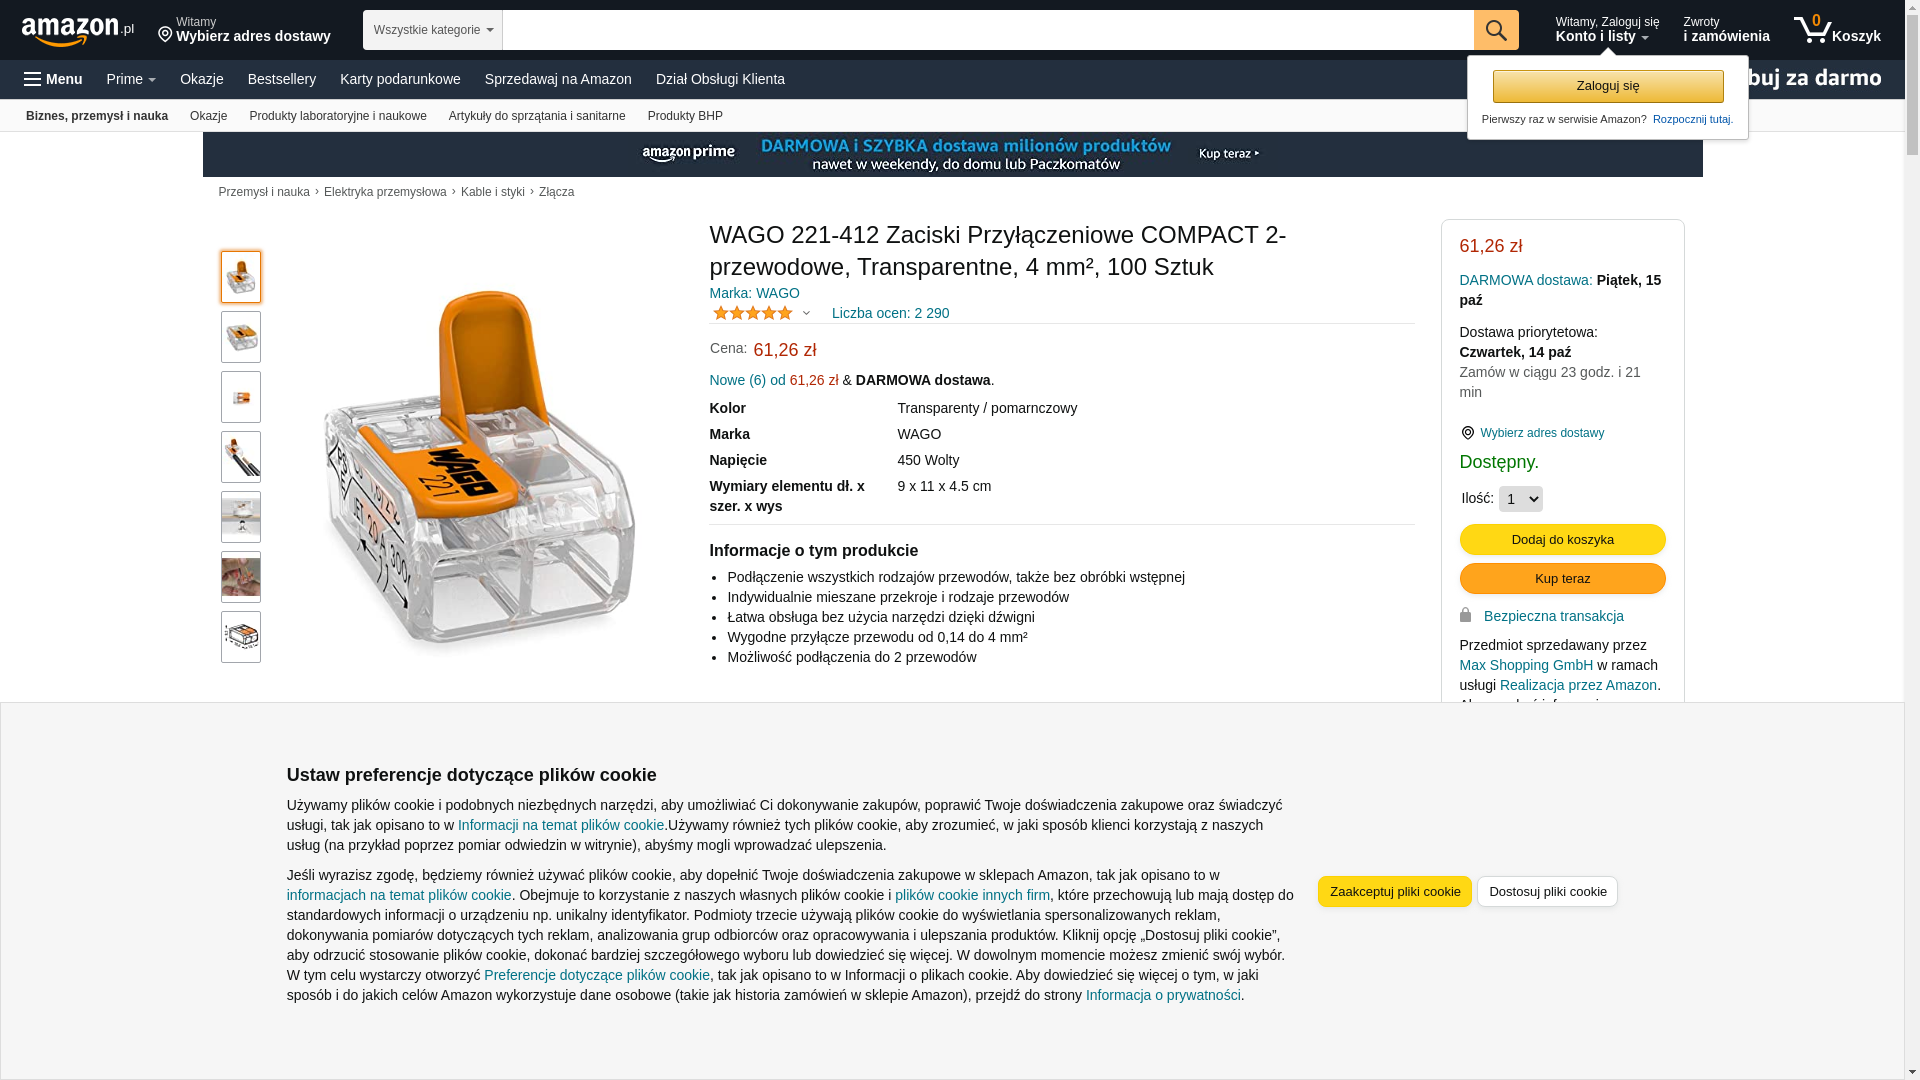The height and width of the screenshot is (1080, 1920).
Task: Select the last product thumbnail showing the box
Action: [x=241, y=637]
